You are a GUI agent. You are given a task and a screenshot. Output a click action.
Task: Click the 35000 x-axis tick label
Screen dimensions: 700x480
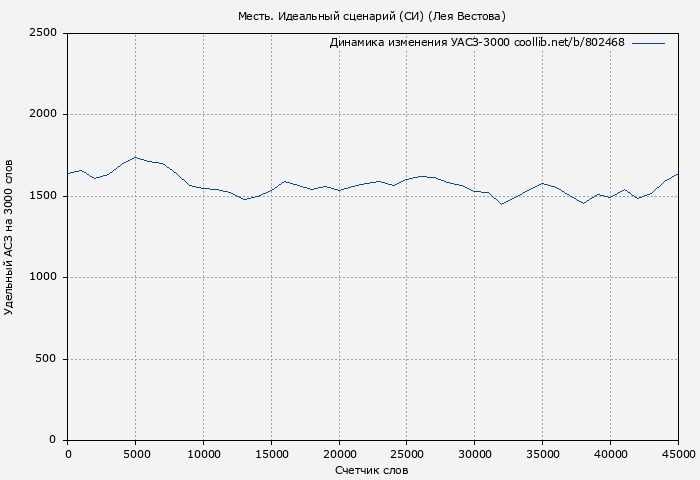click(542, 453)
